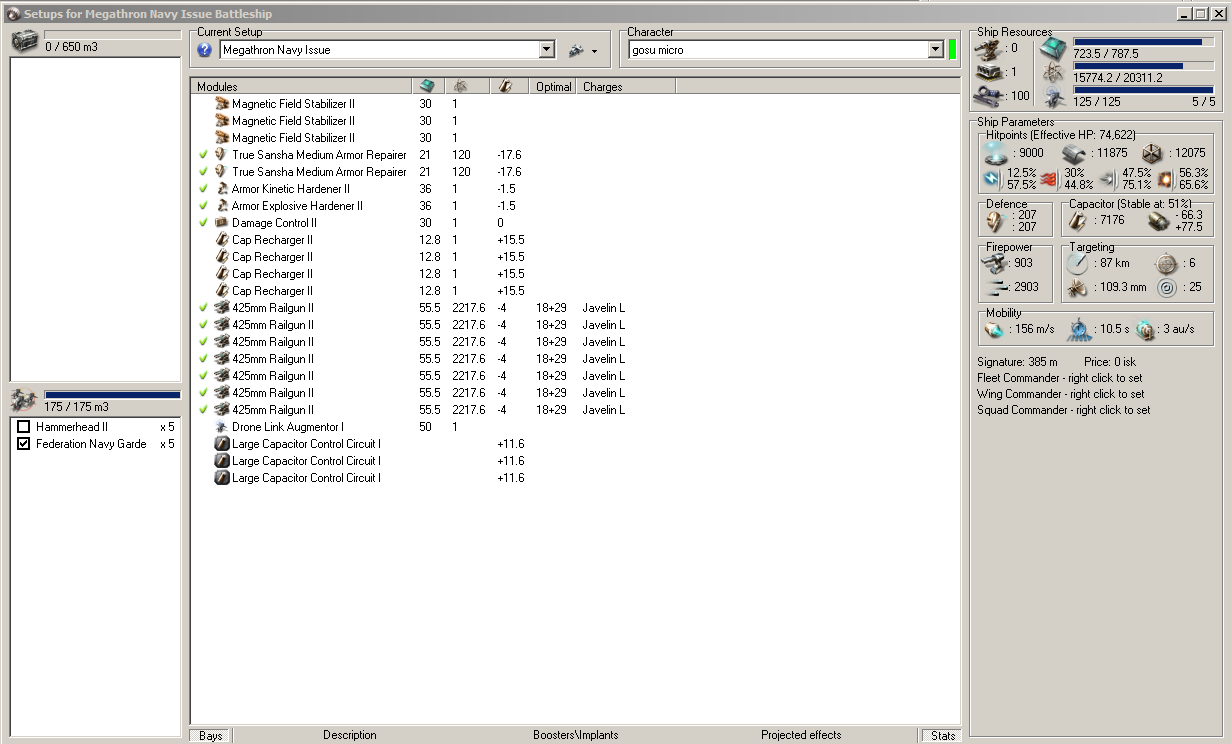Image resolution: width=1231 pixels, height=744 pixels.
Task: Click the EM resistance icon beside 12.5%
Action: tap(993, 179)
